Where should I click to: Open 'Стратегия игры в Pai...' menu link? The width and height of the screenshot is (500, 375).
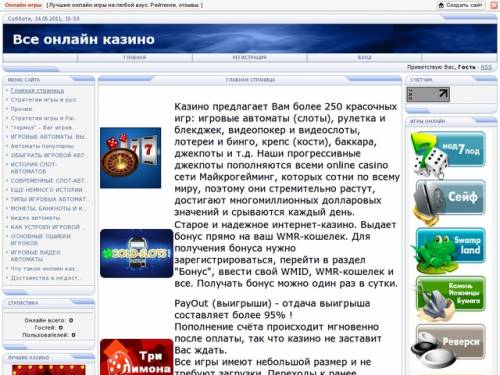point(44,118)
